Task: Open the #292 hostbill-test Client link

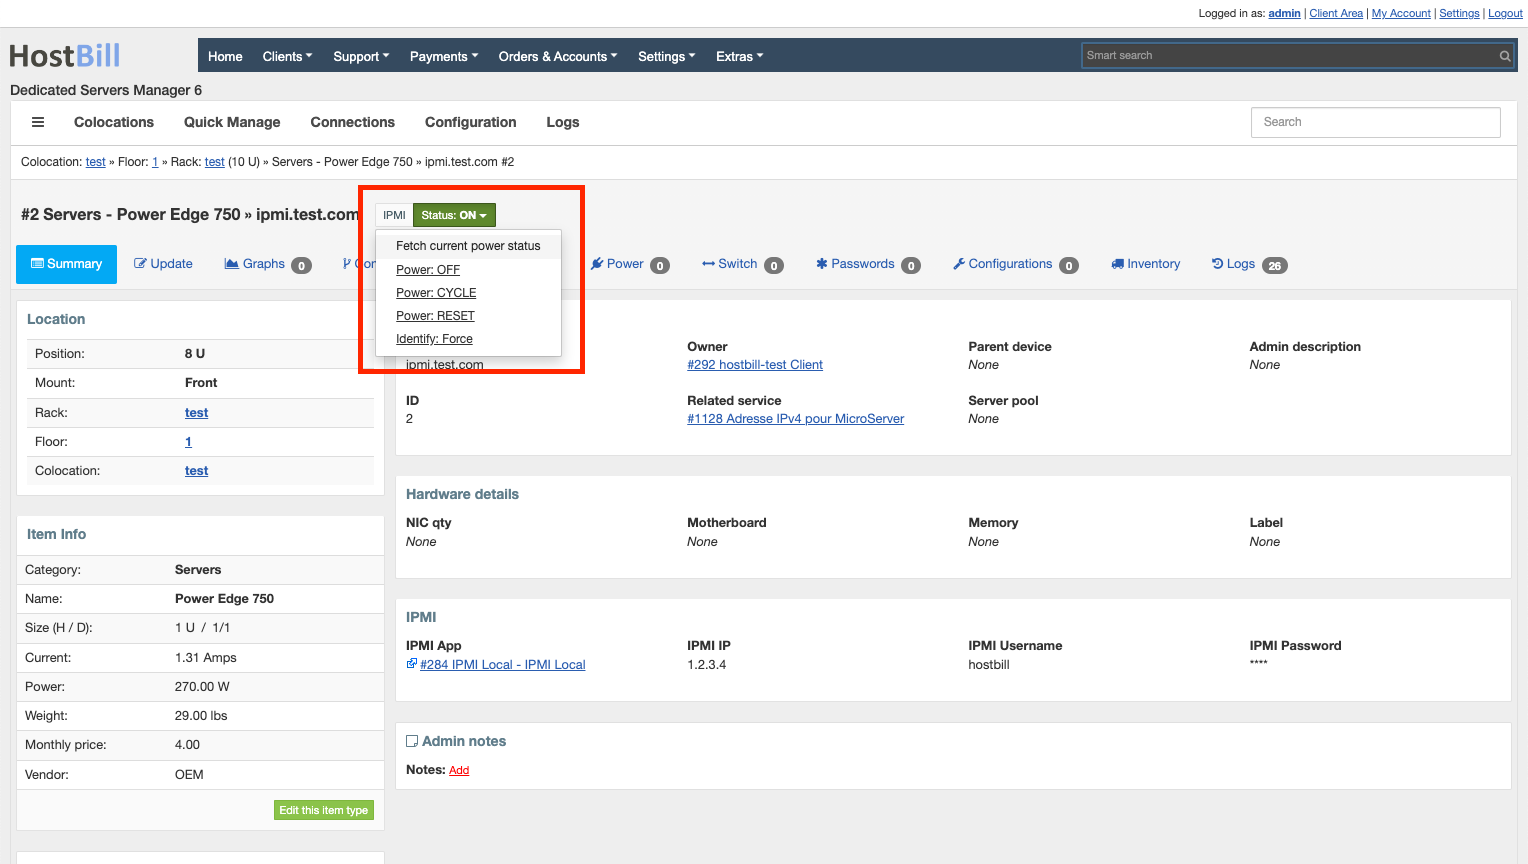Action: (754, 364)
